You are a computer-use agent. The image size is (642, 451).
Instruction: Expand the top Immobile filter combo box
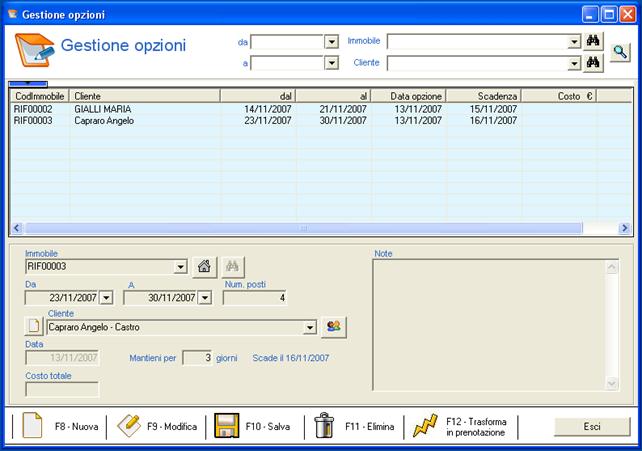(574, 42)
